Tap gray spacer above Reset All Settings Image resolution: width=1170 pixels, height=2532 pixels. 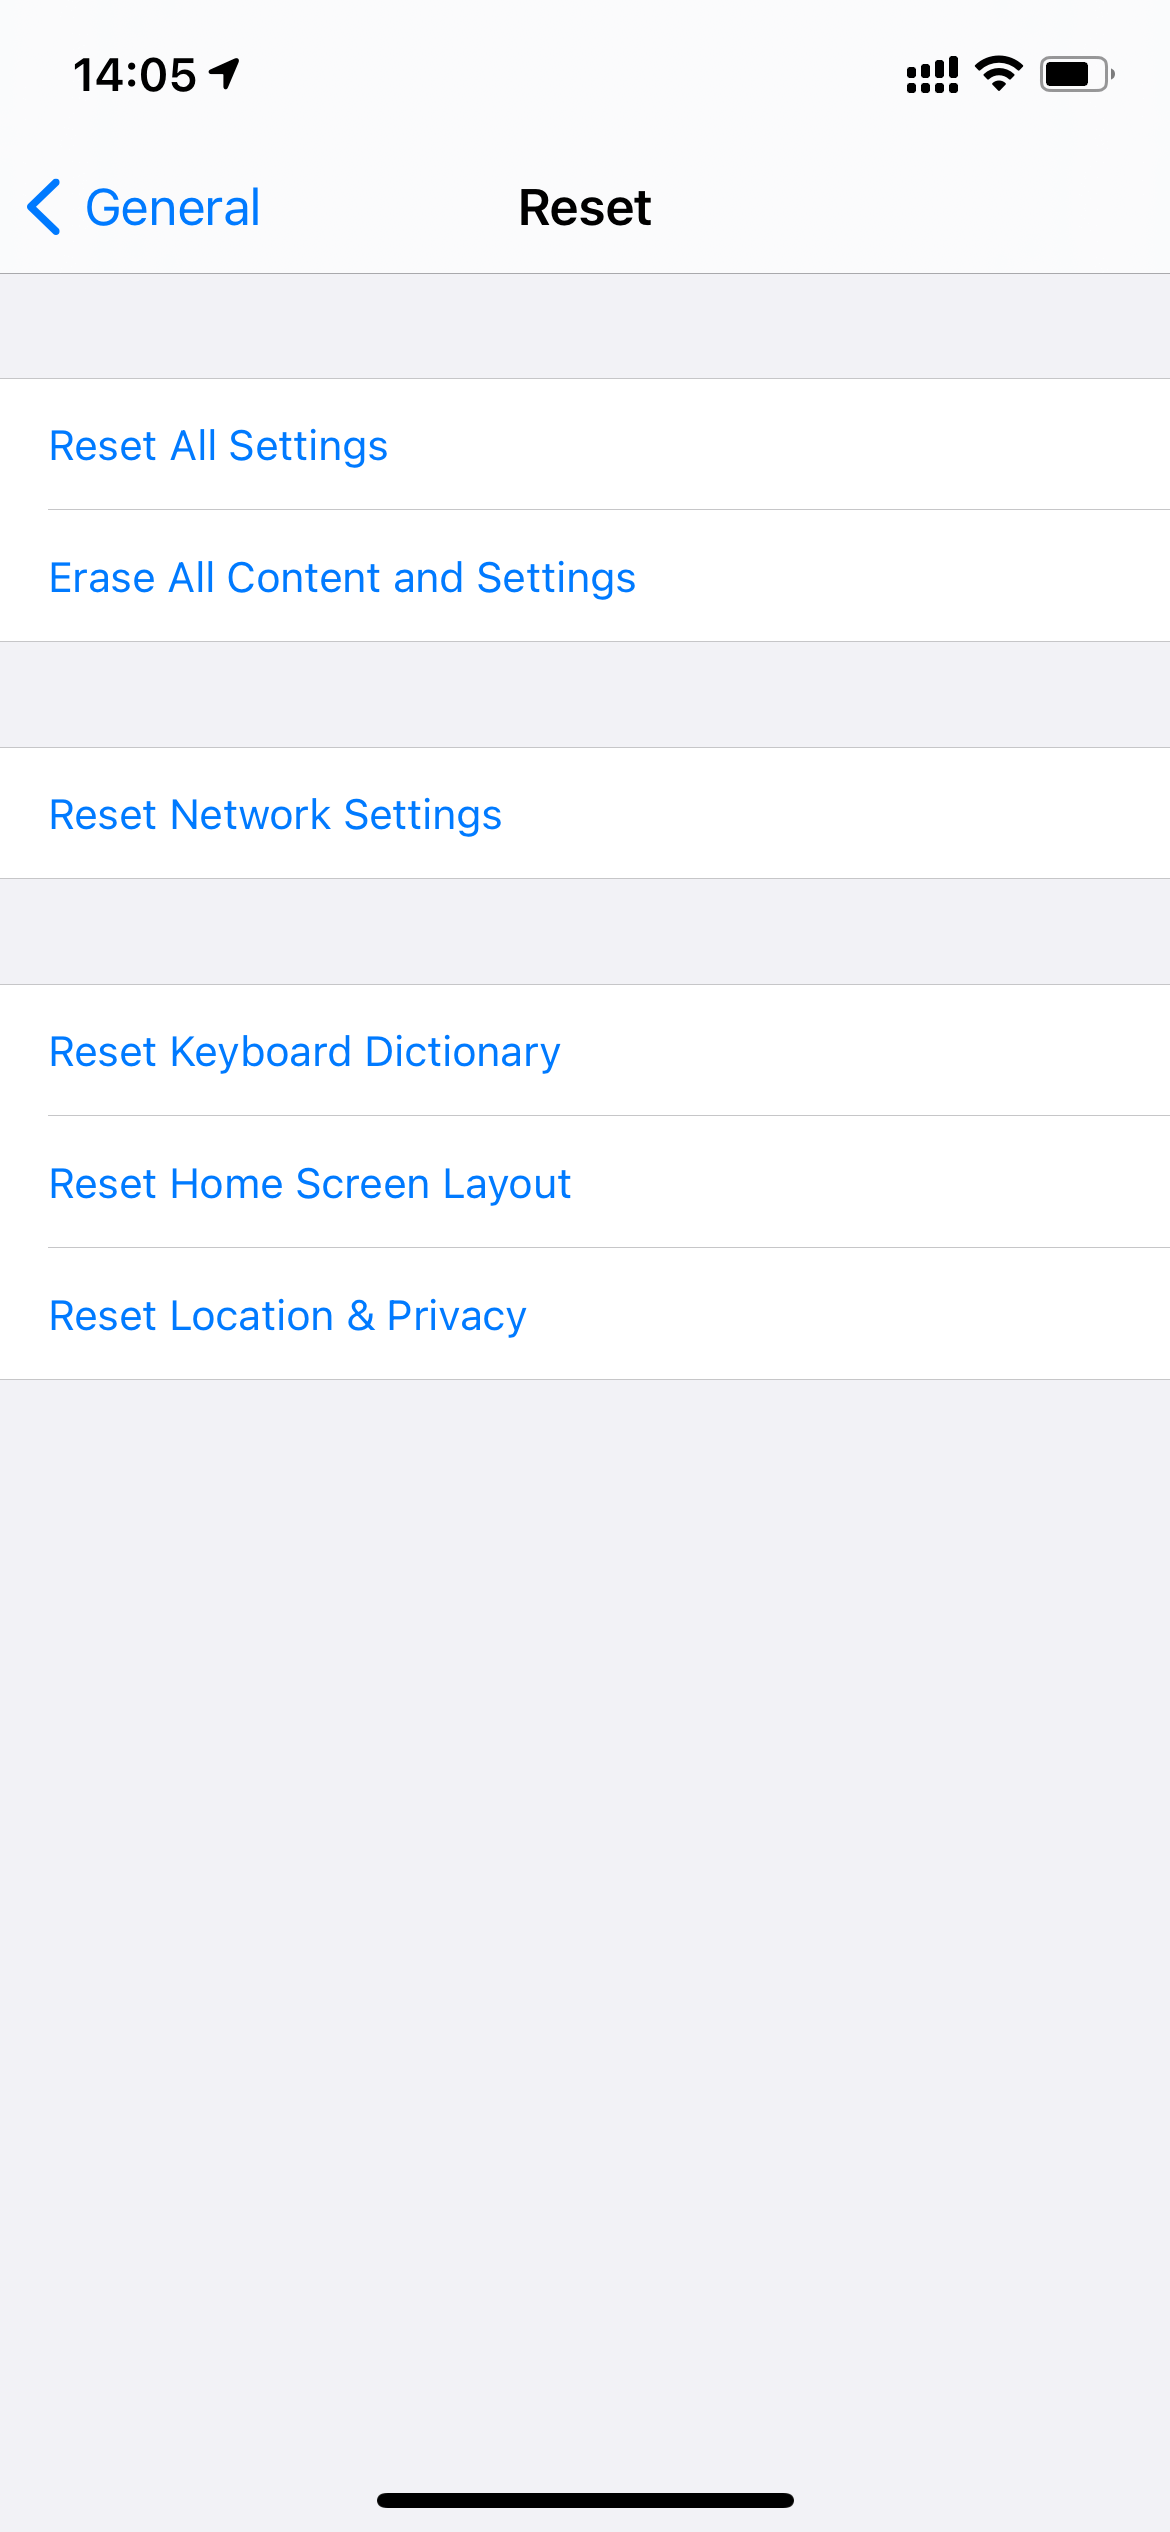(585, 326)
